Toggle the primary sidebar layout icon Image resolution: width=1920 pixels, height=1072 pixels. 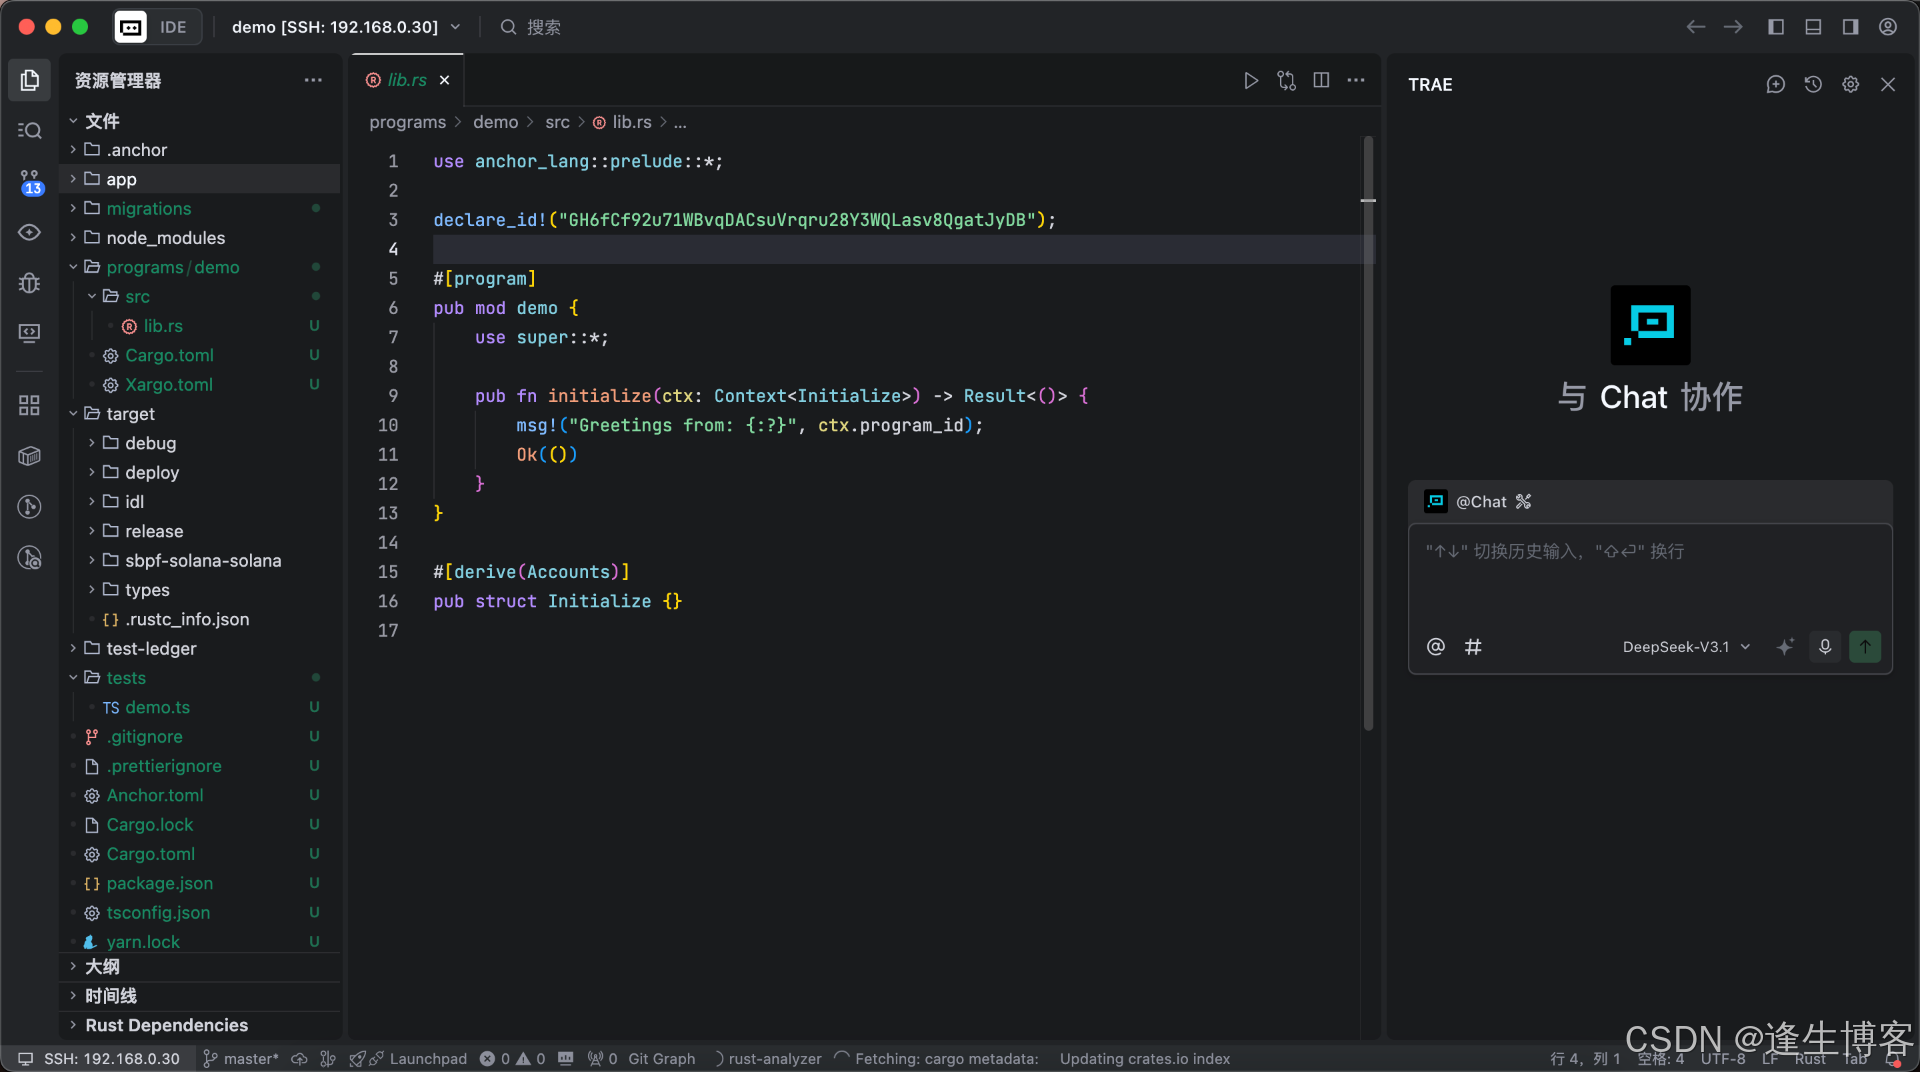pyautogui.click(x=1776, y=27)
